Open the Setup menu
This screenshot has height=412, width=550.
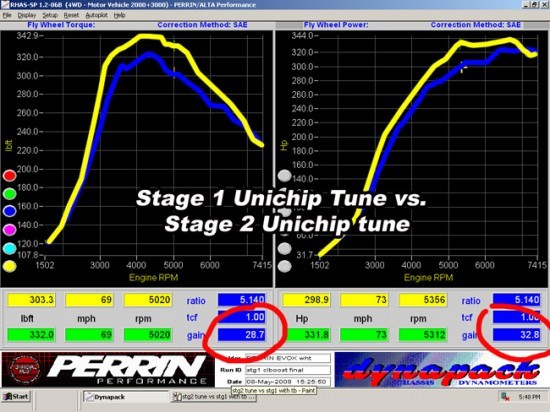[50, 15]
